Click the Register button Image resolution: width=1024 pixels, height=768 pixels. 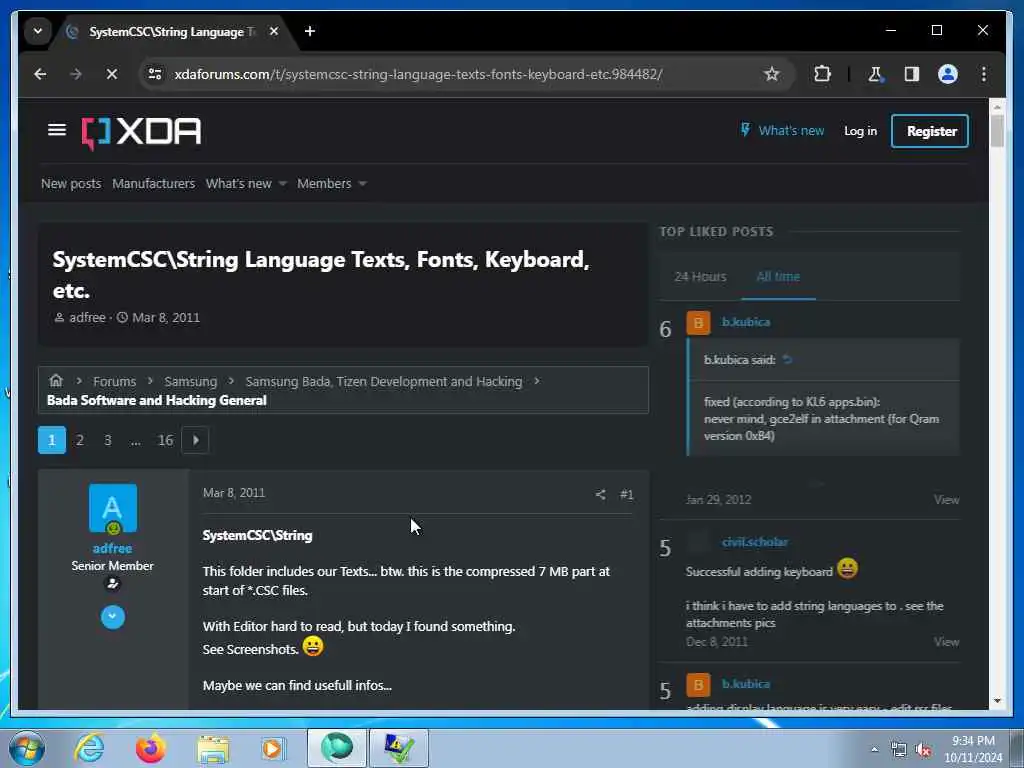930,131
